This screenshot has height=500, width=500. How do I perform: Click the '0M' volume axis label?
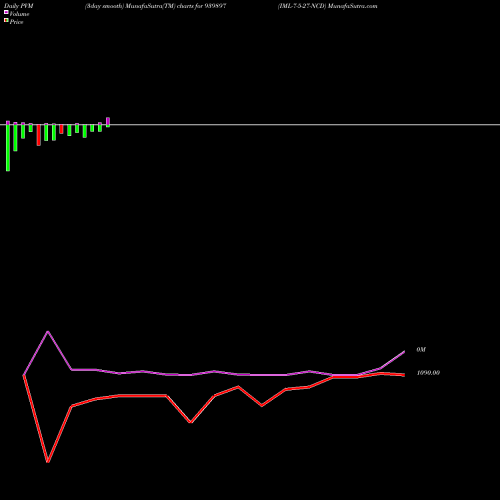[x=421, y=350]
